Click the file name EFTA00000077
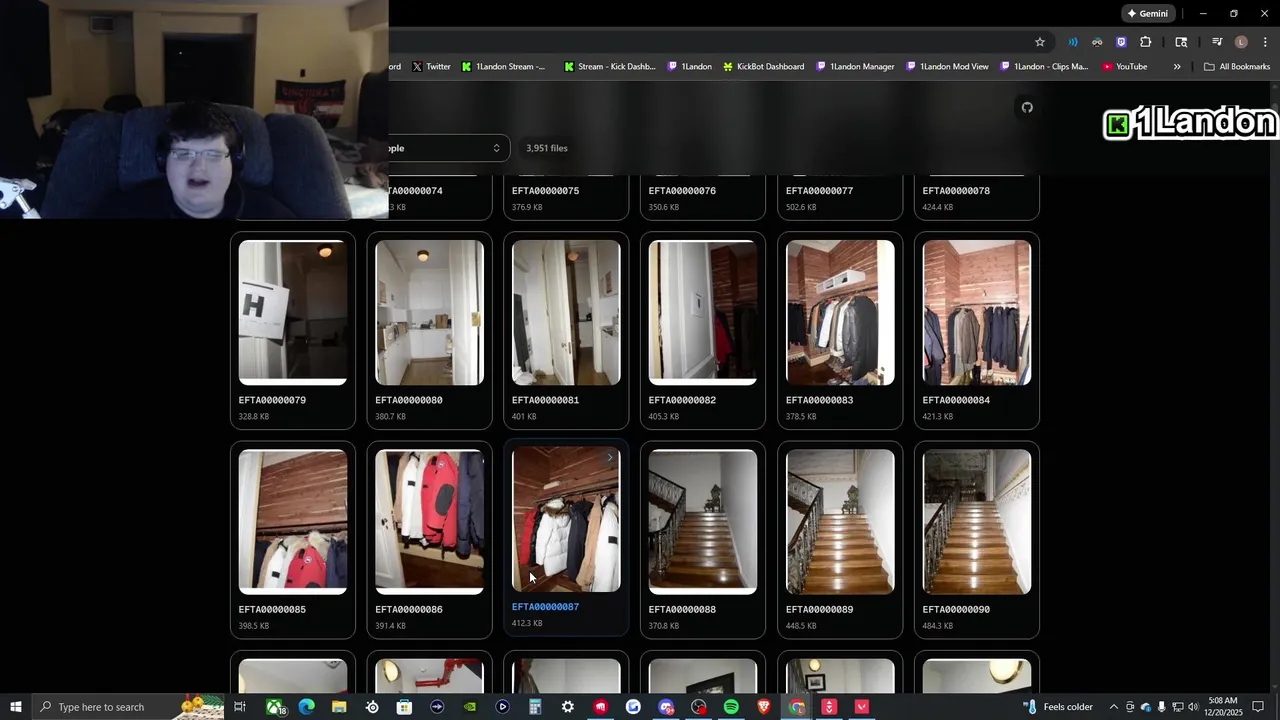1280x720 pixels. [819, 191]
